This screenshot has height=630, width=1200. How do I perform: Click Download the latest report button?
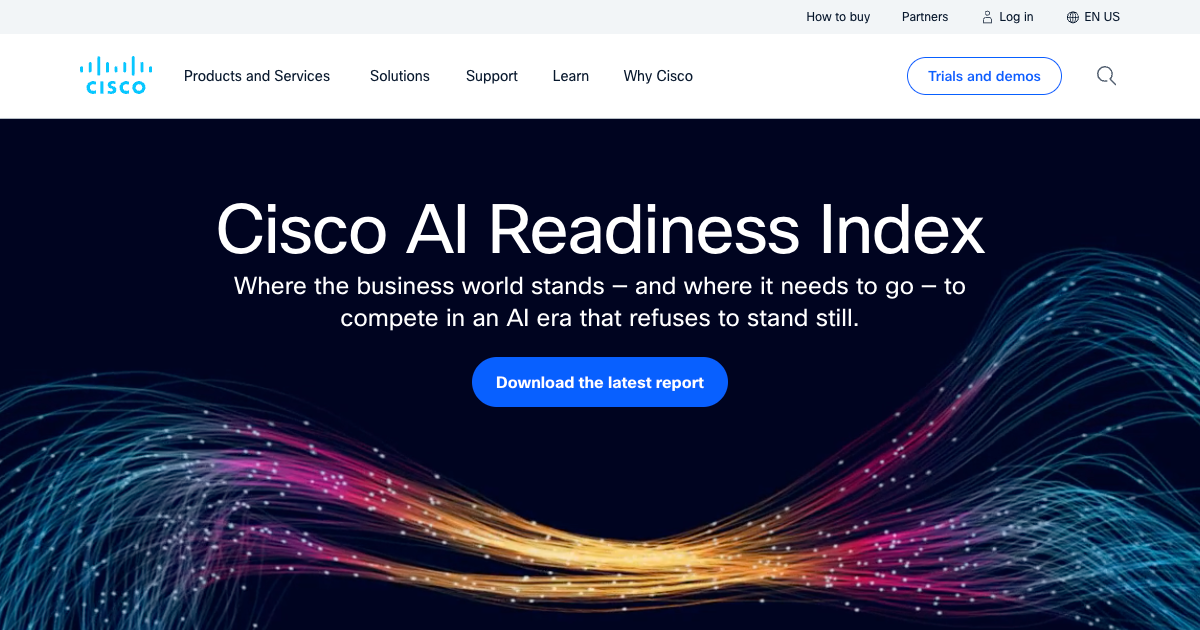coord(600,382)
